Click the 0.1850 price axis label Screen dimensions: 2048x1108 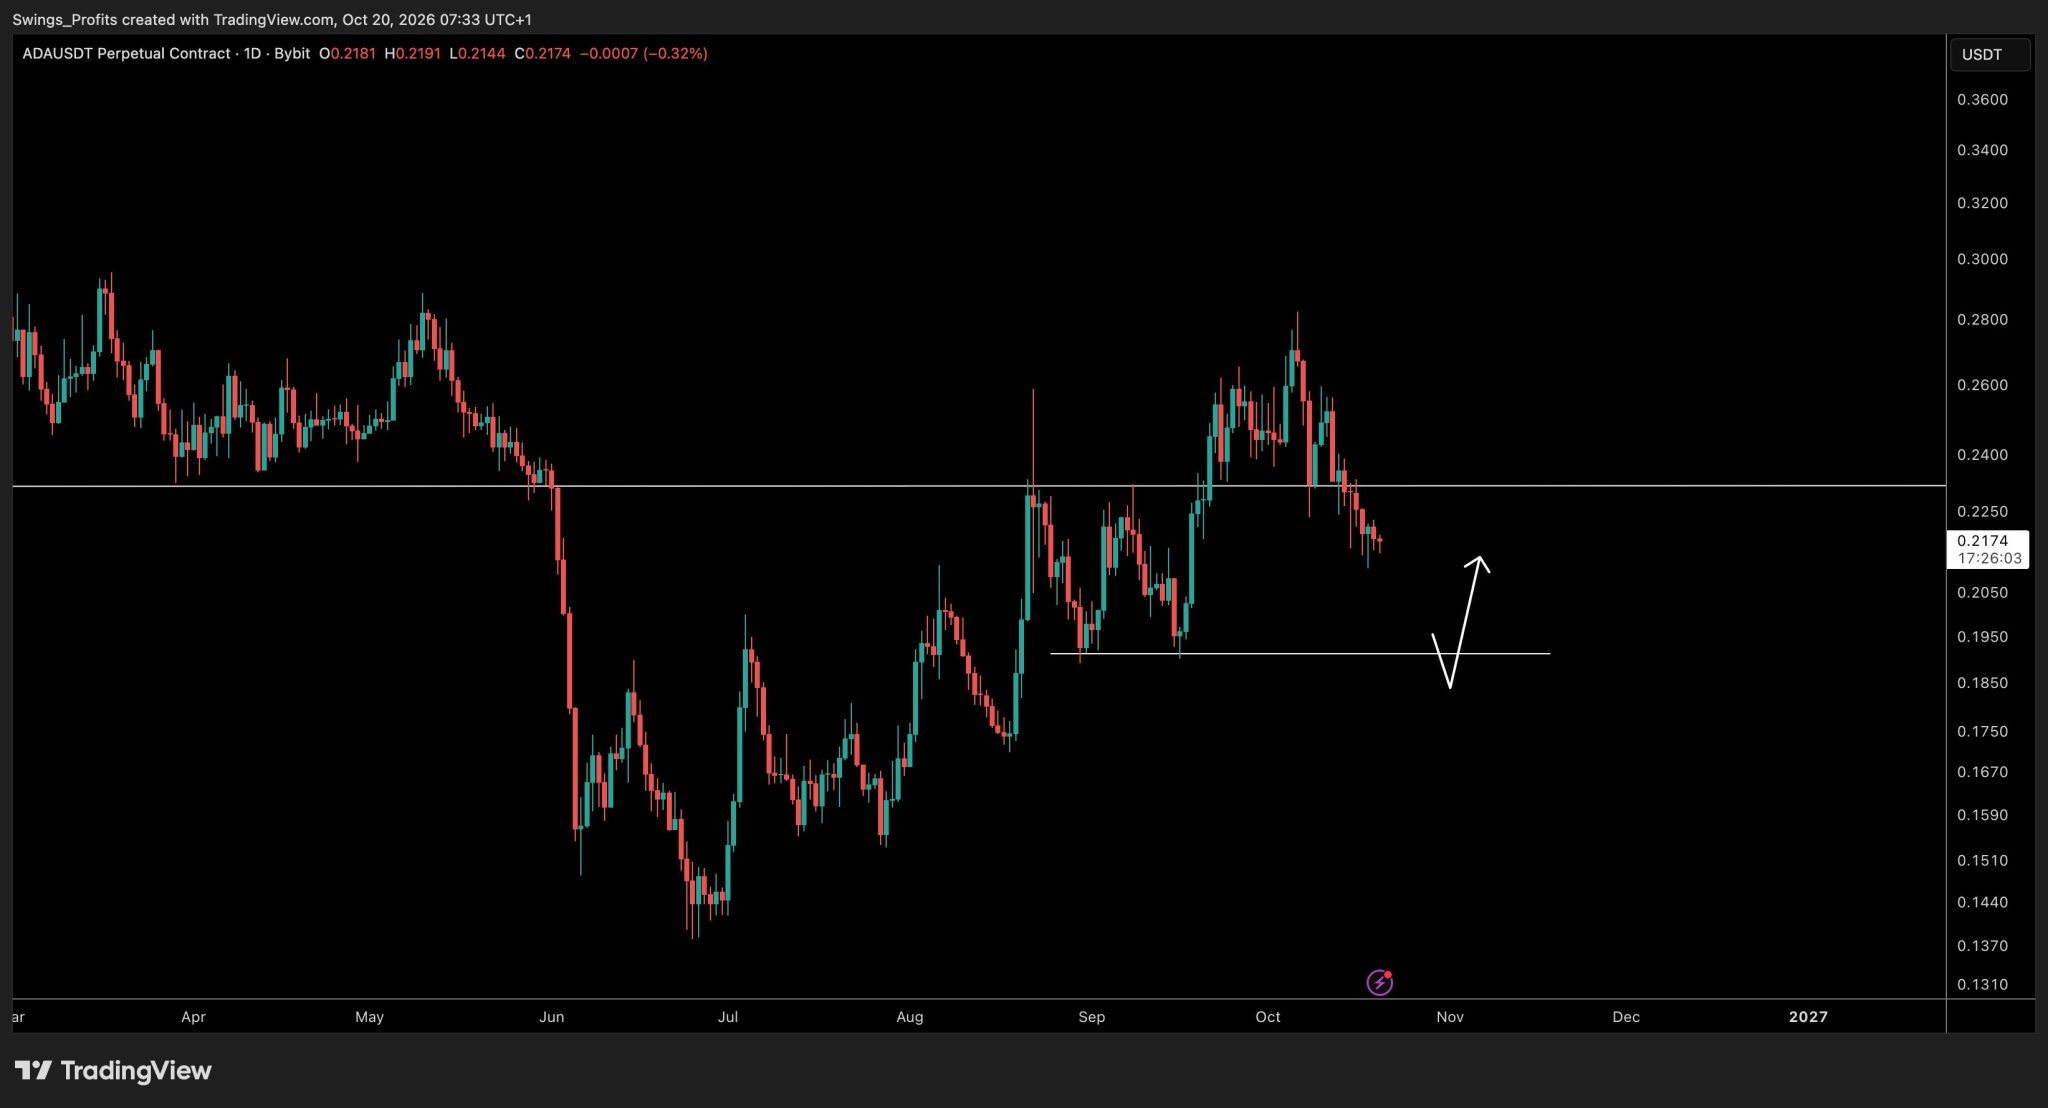1982,683
